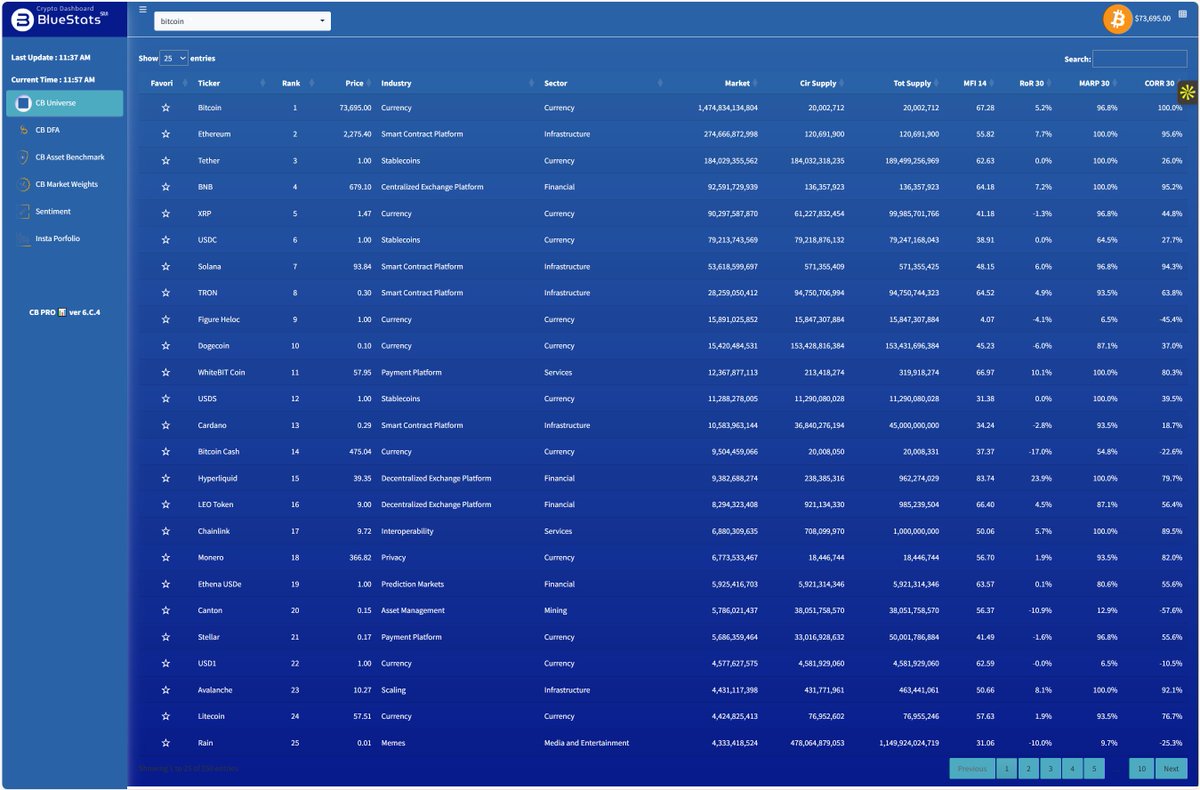This screenshot has width=1200, height=790.
Task: Click the Insta Porfolio sidebar icon
Action: (x=24, y=238)
